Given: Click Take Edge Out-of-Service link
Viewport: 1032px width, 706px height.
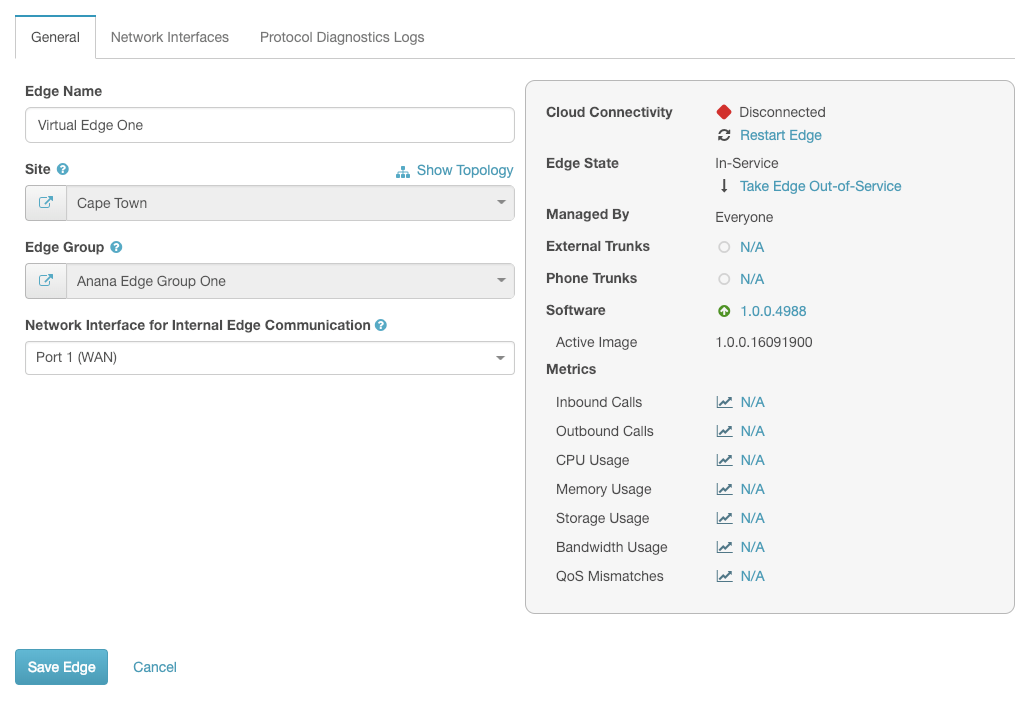Looking at the screenshot, I should click(x=820, y=186).
